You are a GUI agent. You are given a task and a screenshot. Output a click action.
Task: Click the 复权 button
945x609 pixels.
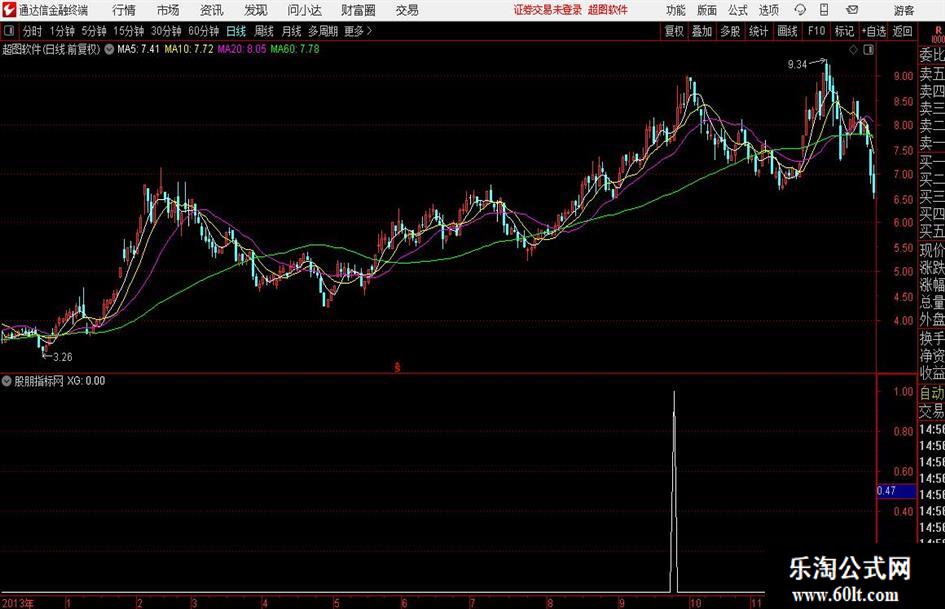coord(674,31)
